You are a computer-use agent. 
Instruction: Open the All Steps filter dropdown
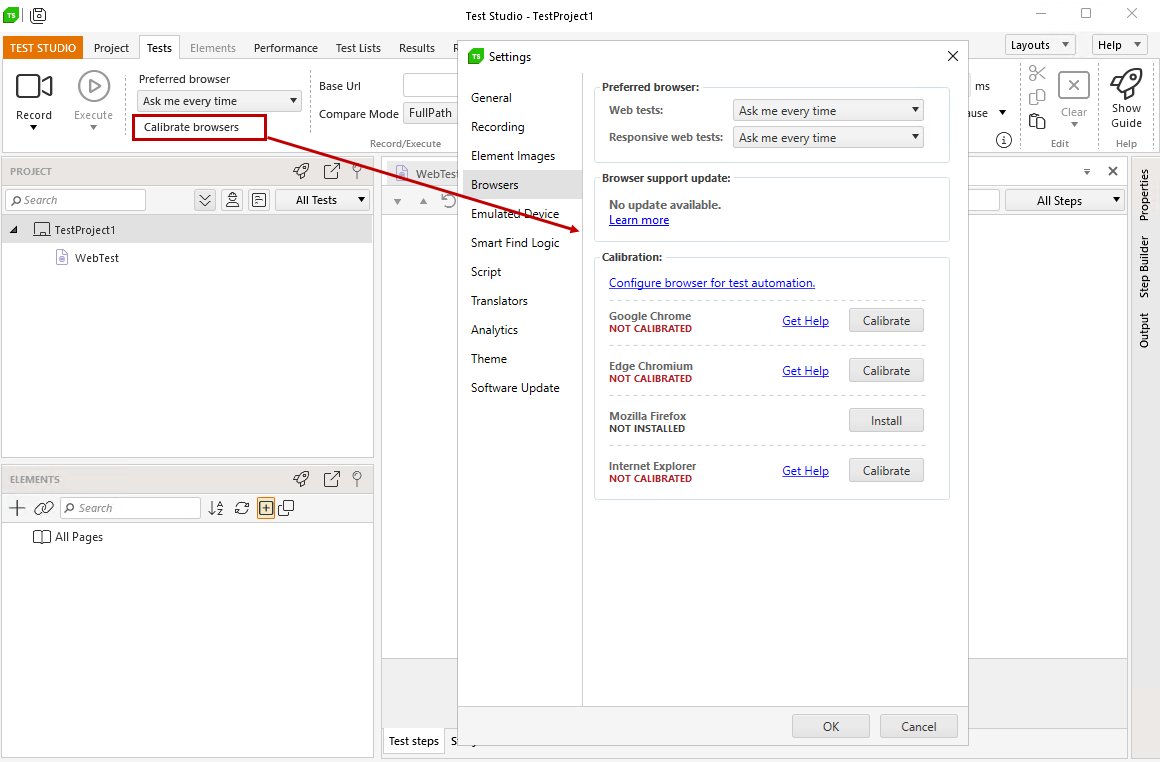1065,200
